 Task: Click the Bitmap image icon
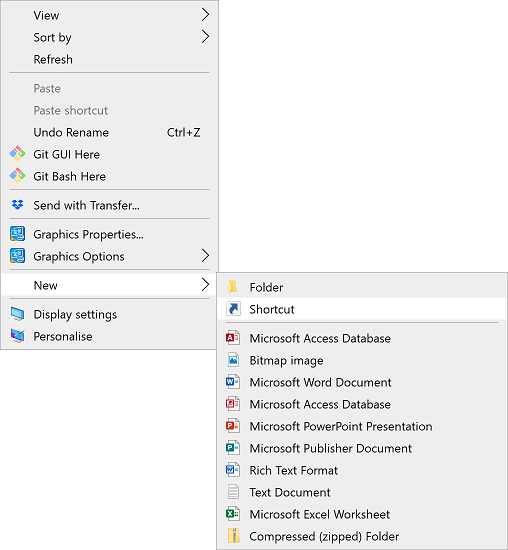point(233,360)
